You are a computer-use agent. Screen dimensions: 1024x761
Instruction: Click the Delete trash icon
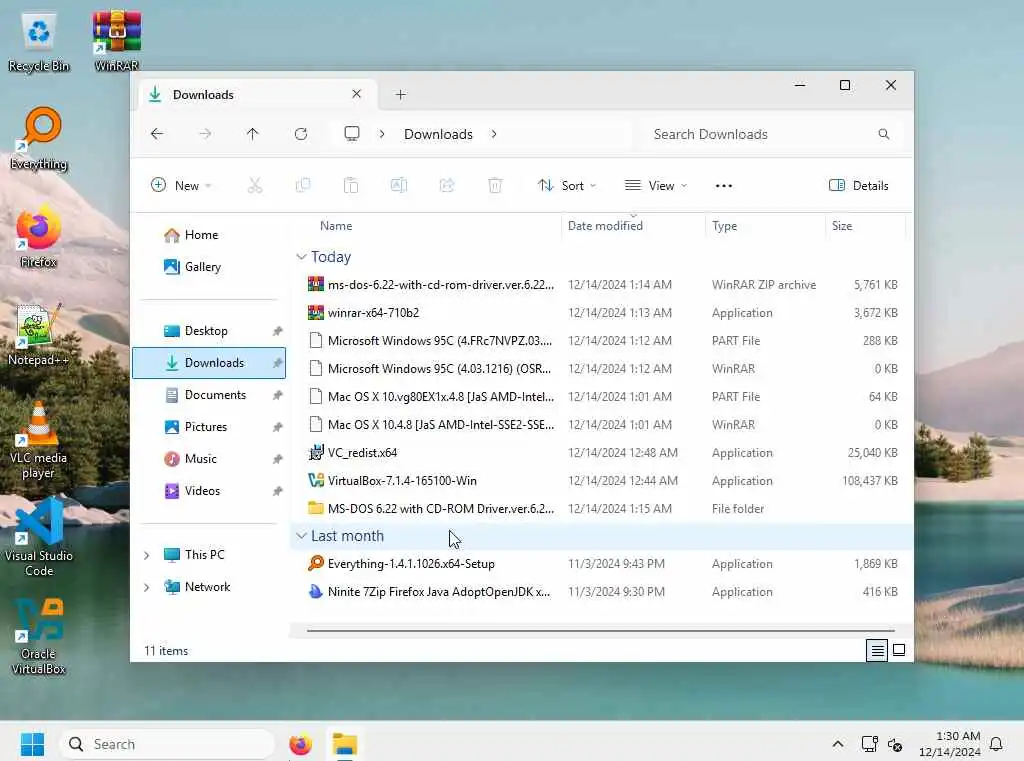point(495,186)
